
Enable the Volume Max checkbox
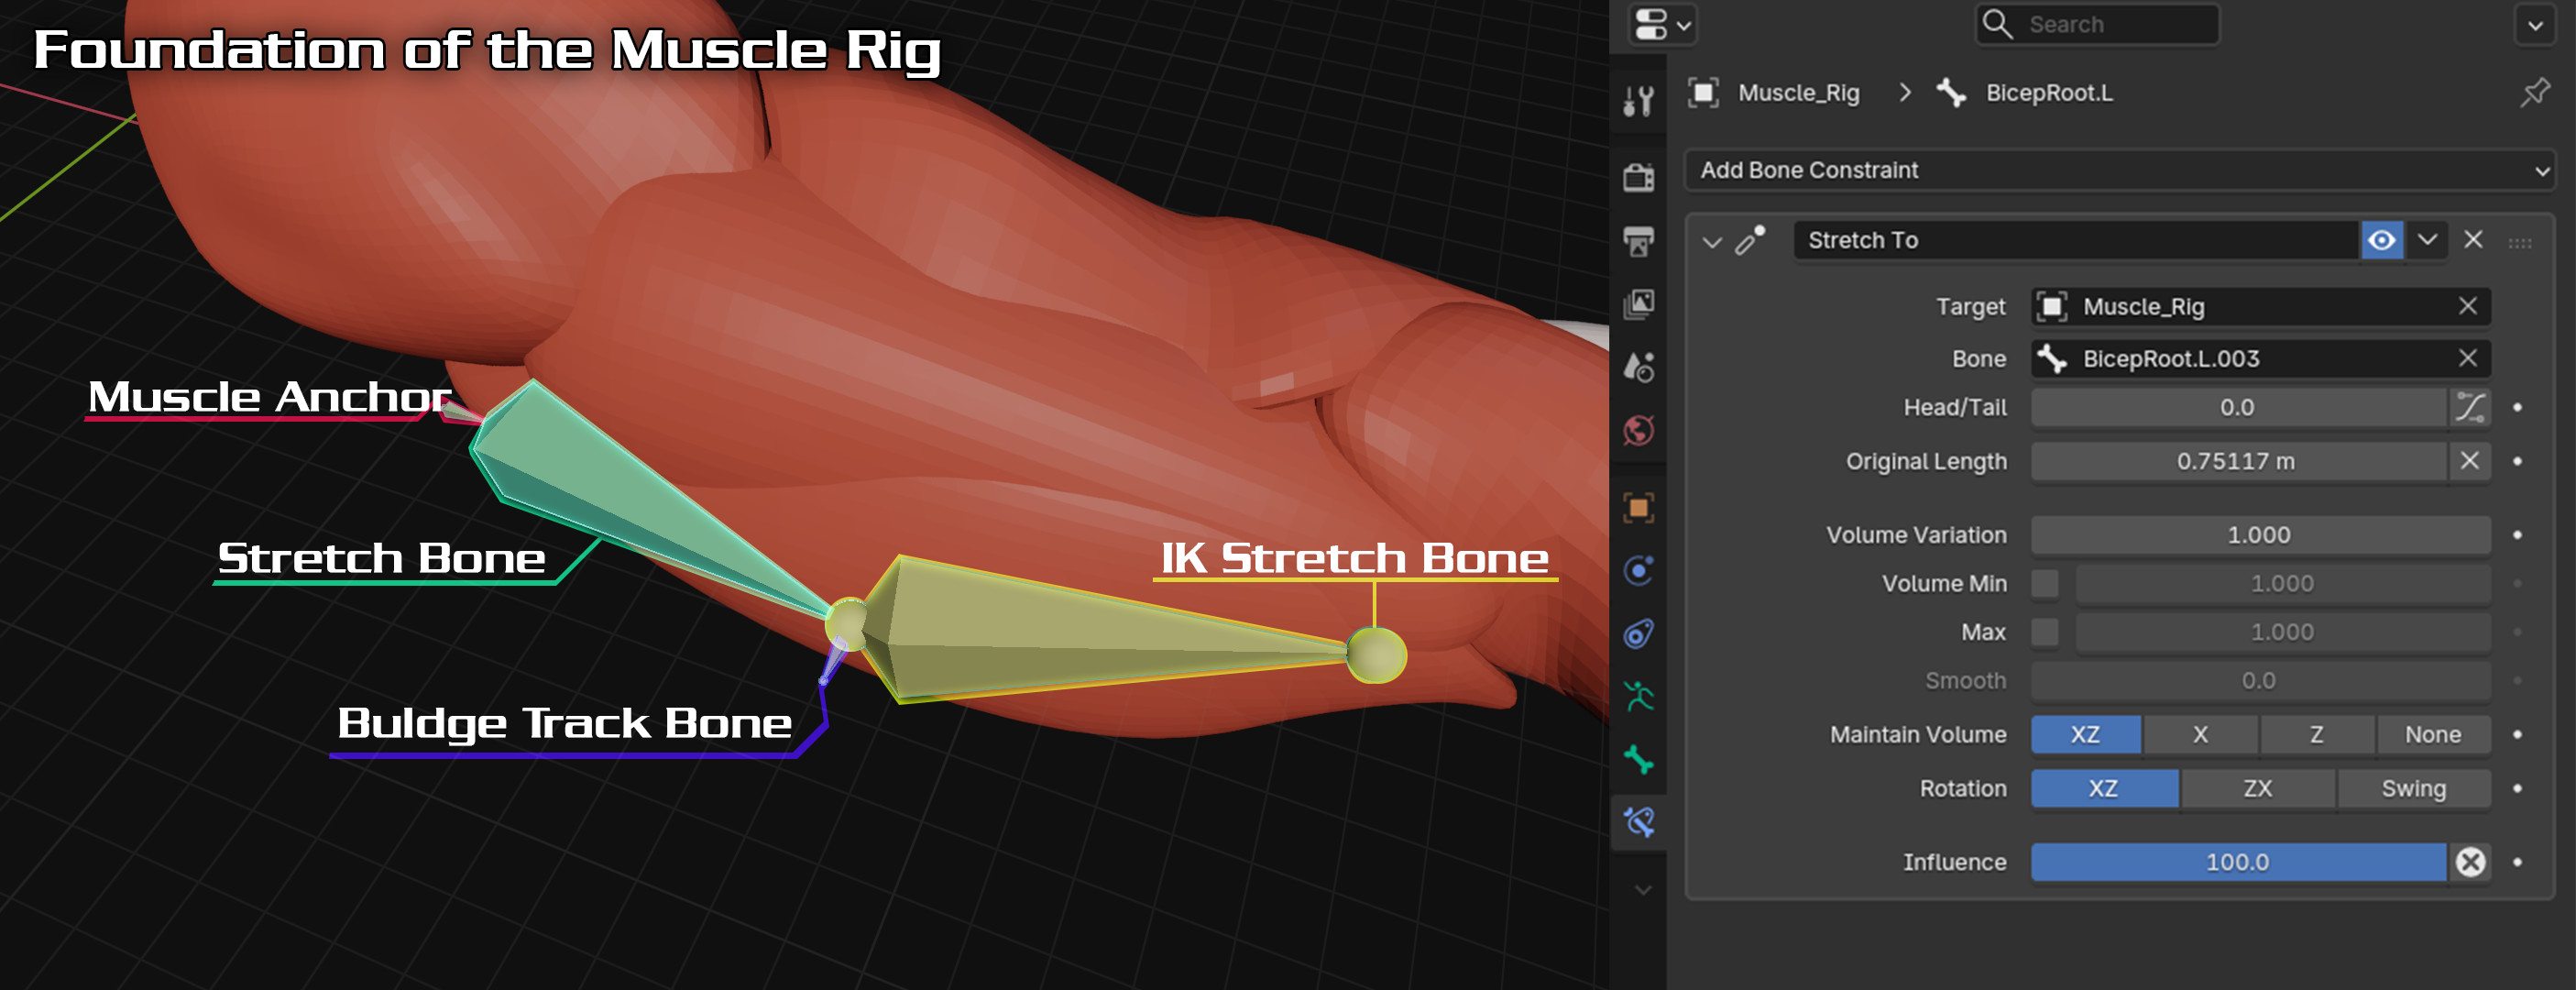coord(2046,631)
